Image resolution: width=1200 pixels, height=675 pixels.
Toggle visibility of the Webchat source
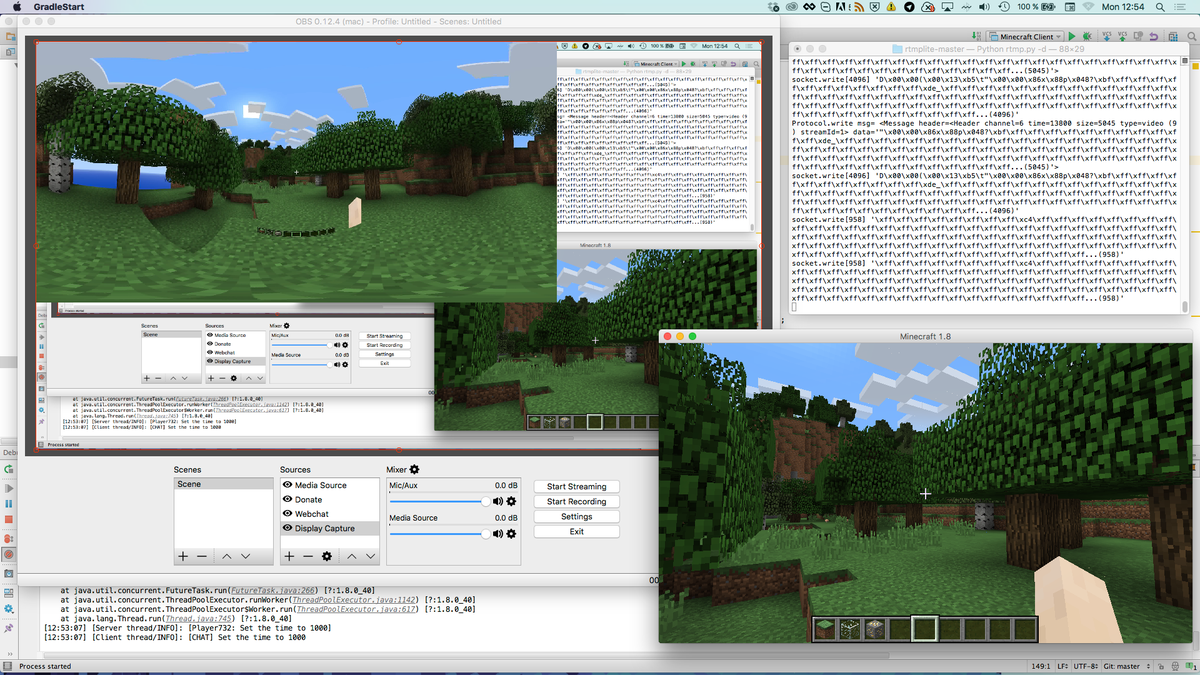click(x=288, y=513)
